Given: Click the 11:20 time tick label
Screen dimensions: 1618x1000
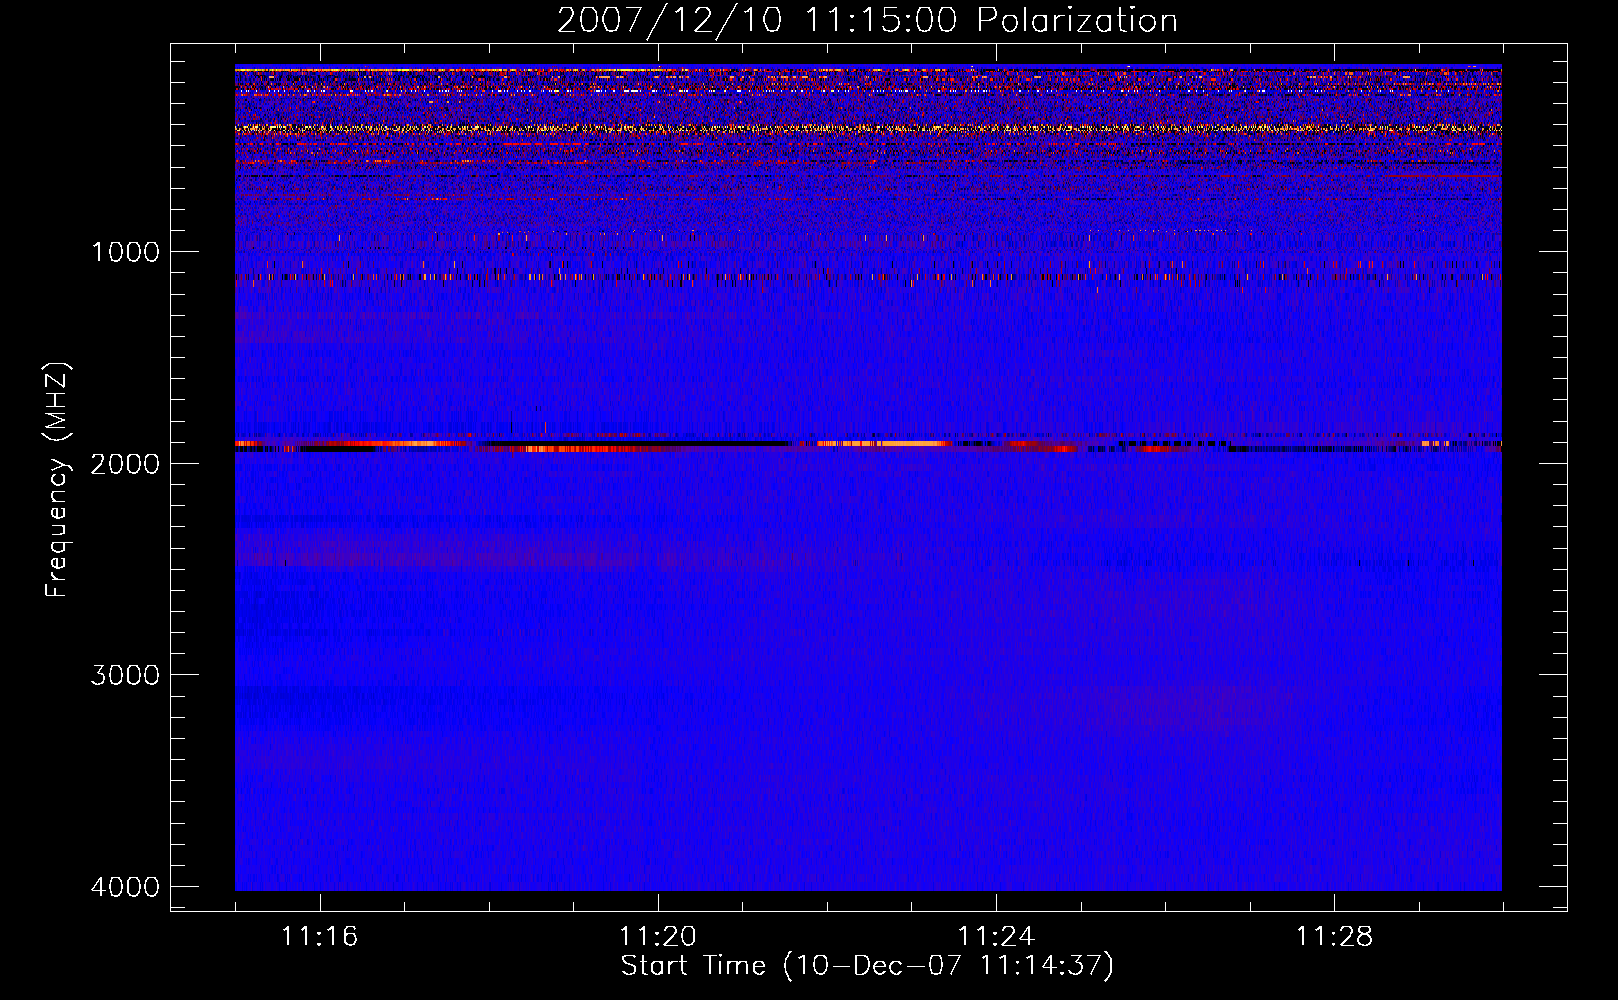Looking at the screenshot, I should 658,937.
